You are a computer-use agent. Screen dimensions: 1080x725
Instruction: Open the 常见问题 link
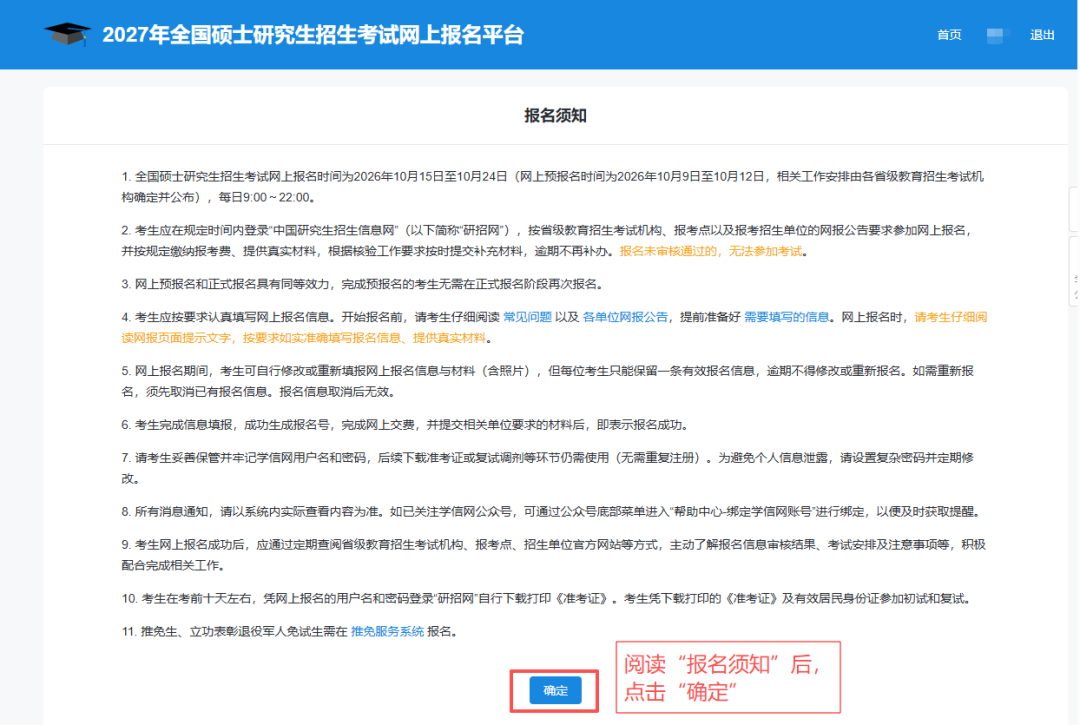(x=528, y=317)
